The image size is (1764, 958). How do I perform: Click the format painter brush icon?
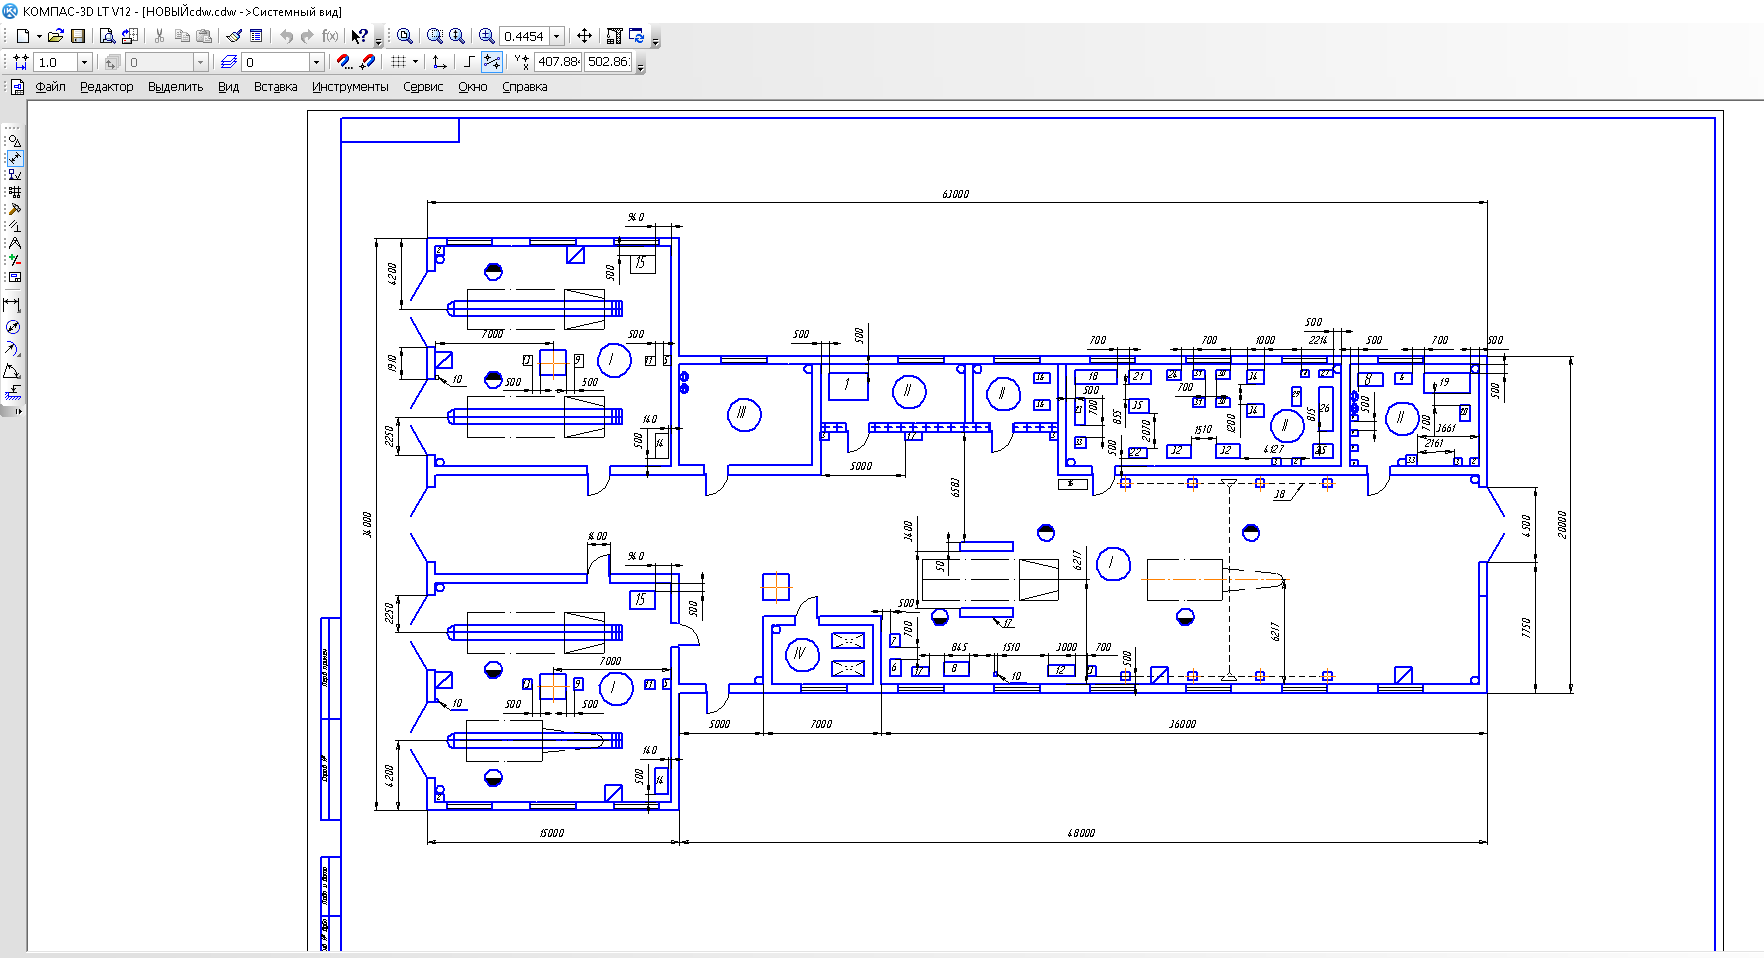click(x=234, y=36)
